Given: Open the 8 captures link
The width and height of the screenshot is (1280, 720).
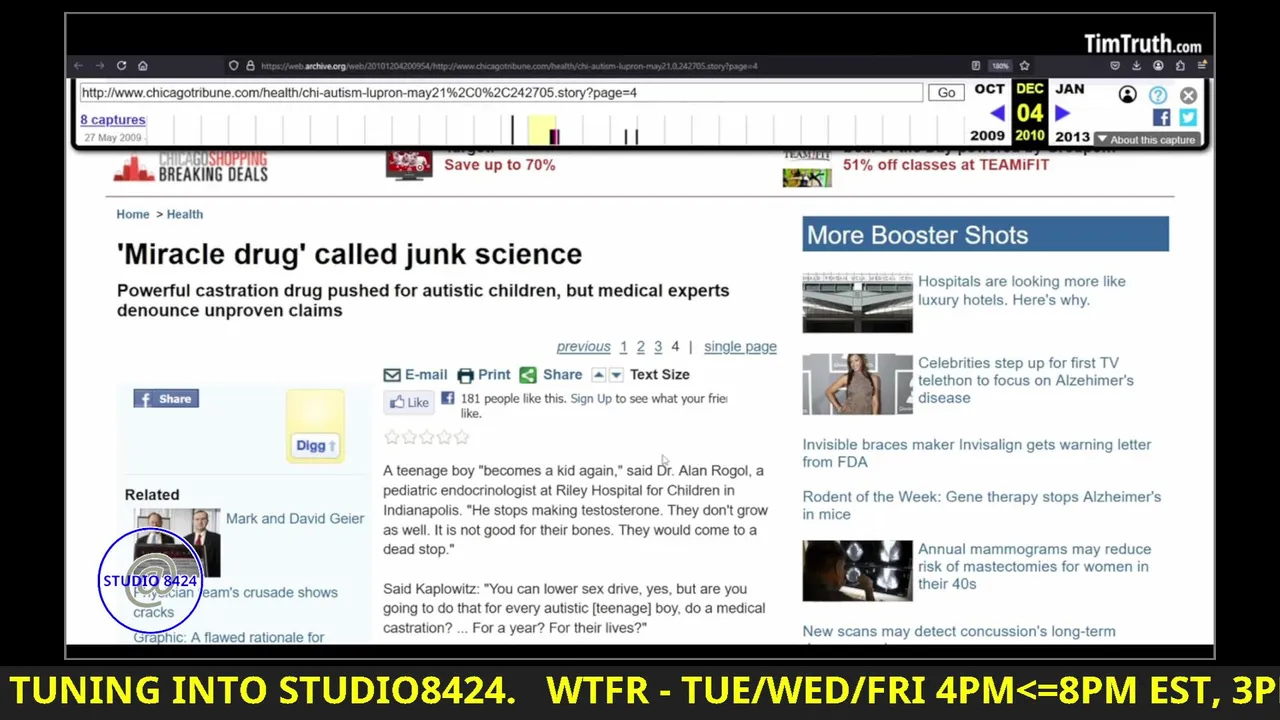Looking at the screenshot, I should 113,120.
